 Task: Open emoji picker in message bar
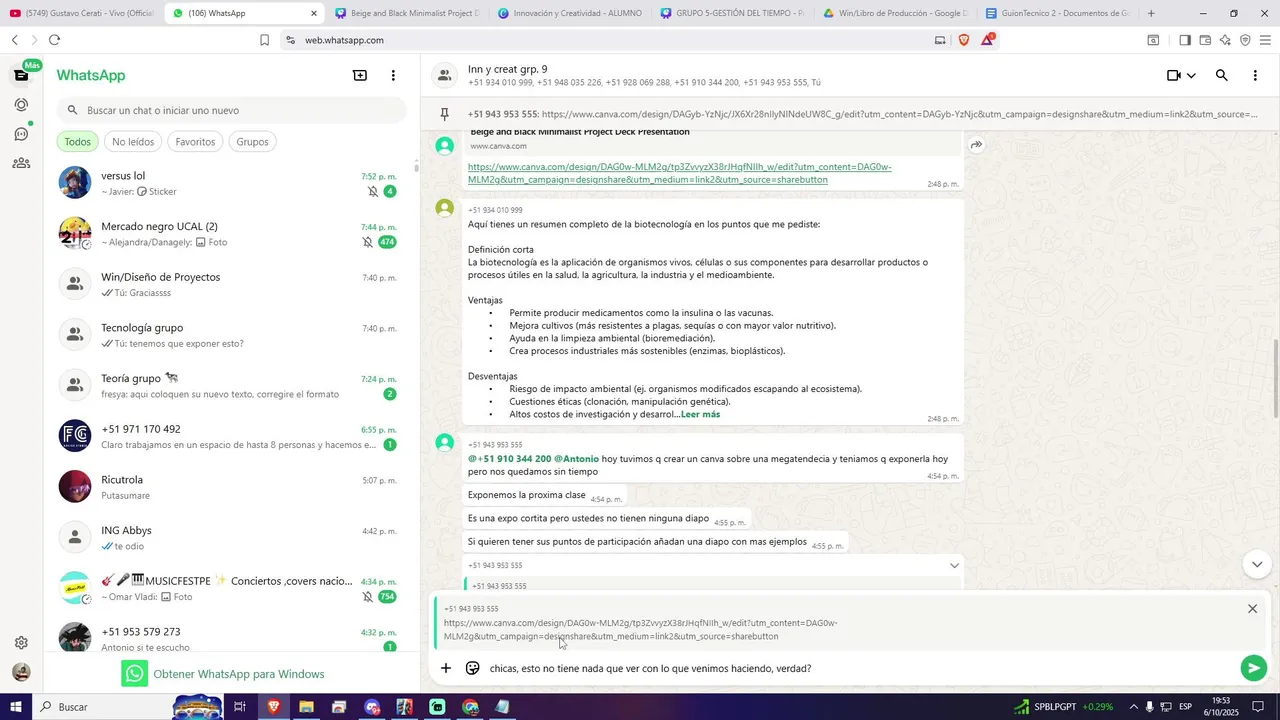coord(473,668)
